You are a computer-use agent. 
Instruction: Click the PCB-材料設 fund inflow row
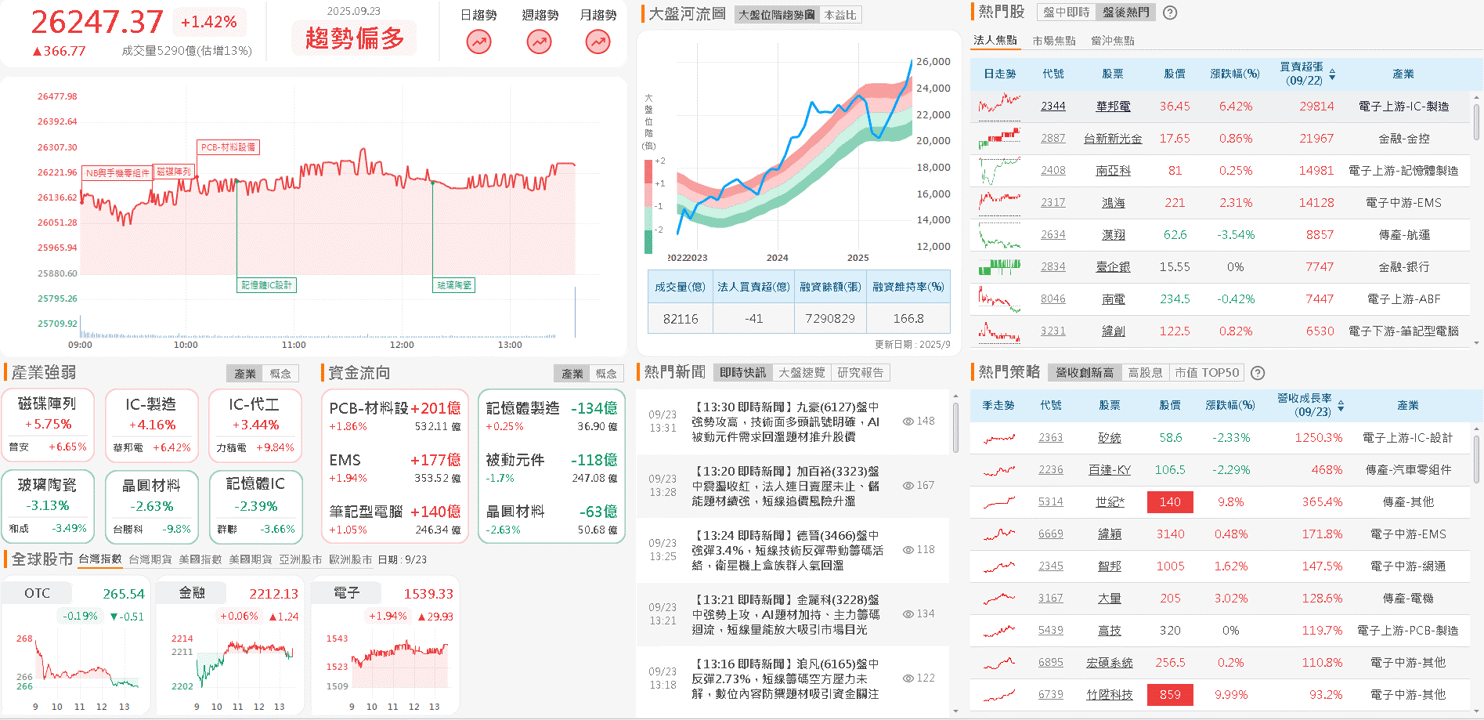(x=395, y=417)
